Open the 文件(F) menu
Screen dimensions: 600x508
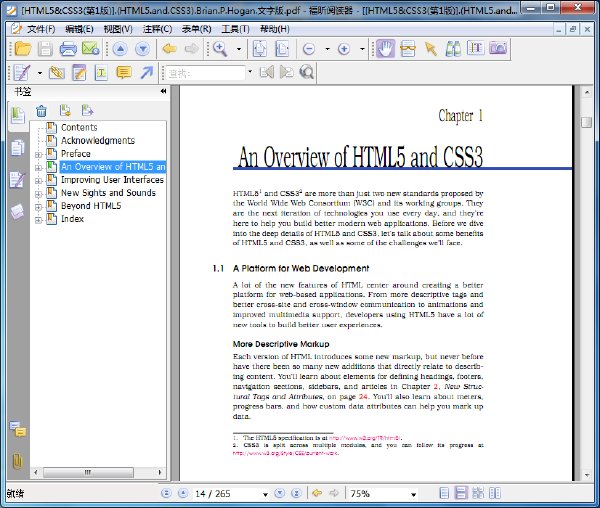tap(41, 29)
